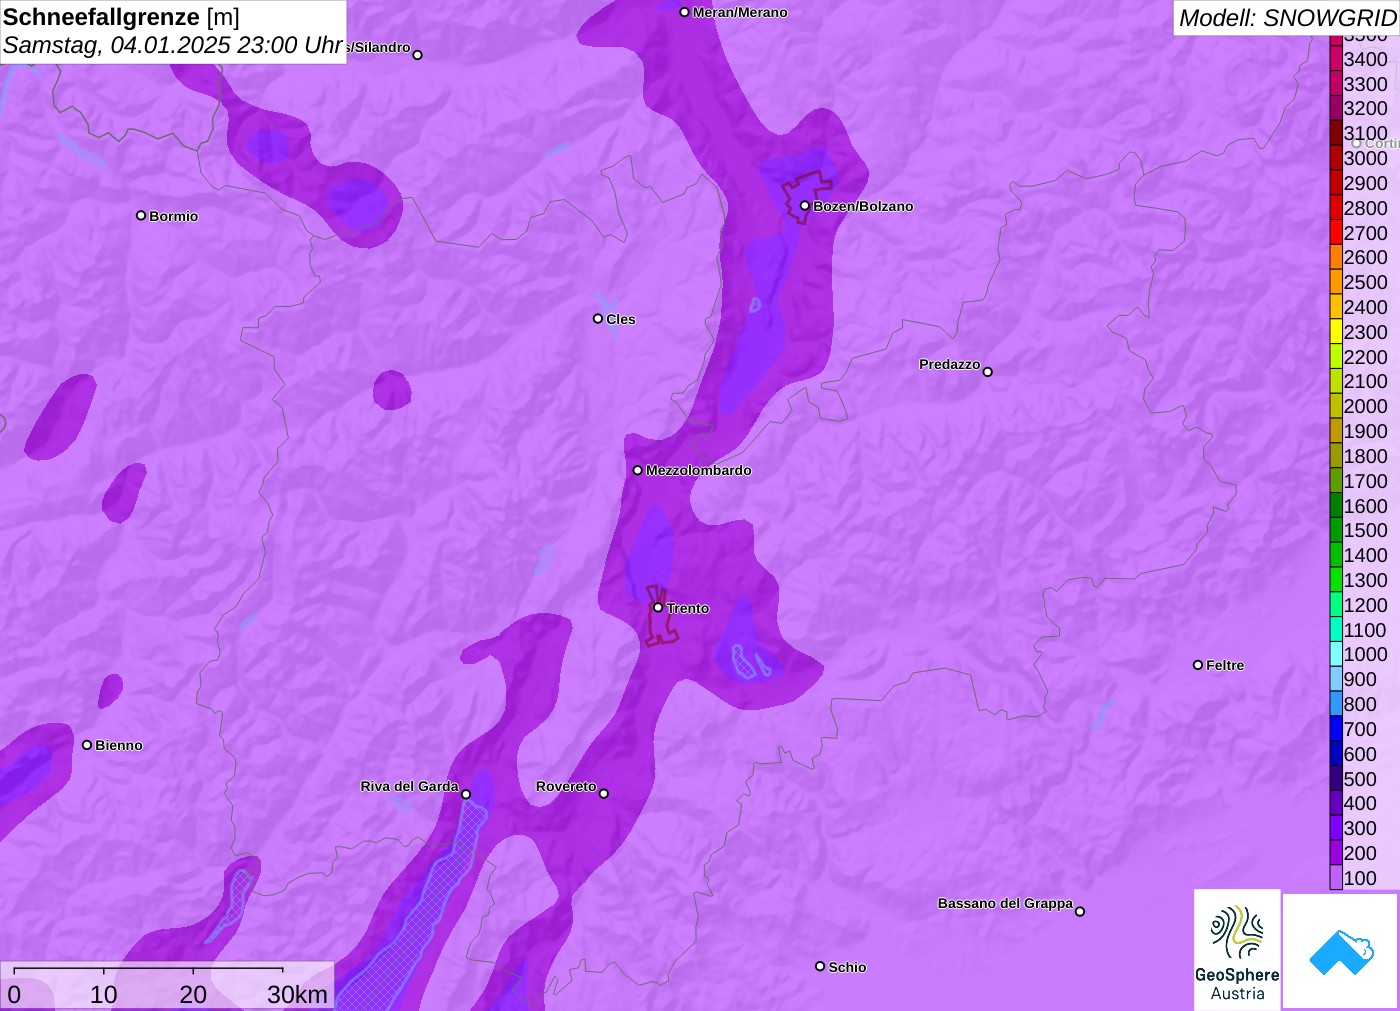Click the Schio location marker
The height and width of the screenshot is (1011, 1400).
[820, 966]
